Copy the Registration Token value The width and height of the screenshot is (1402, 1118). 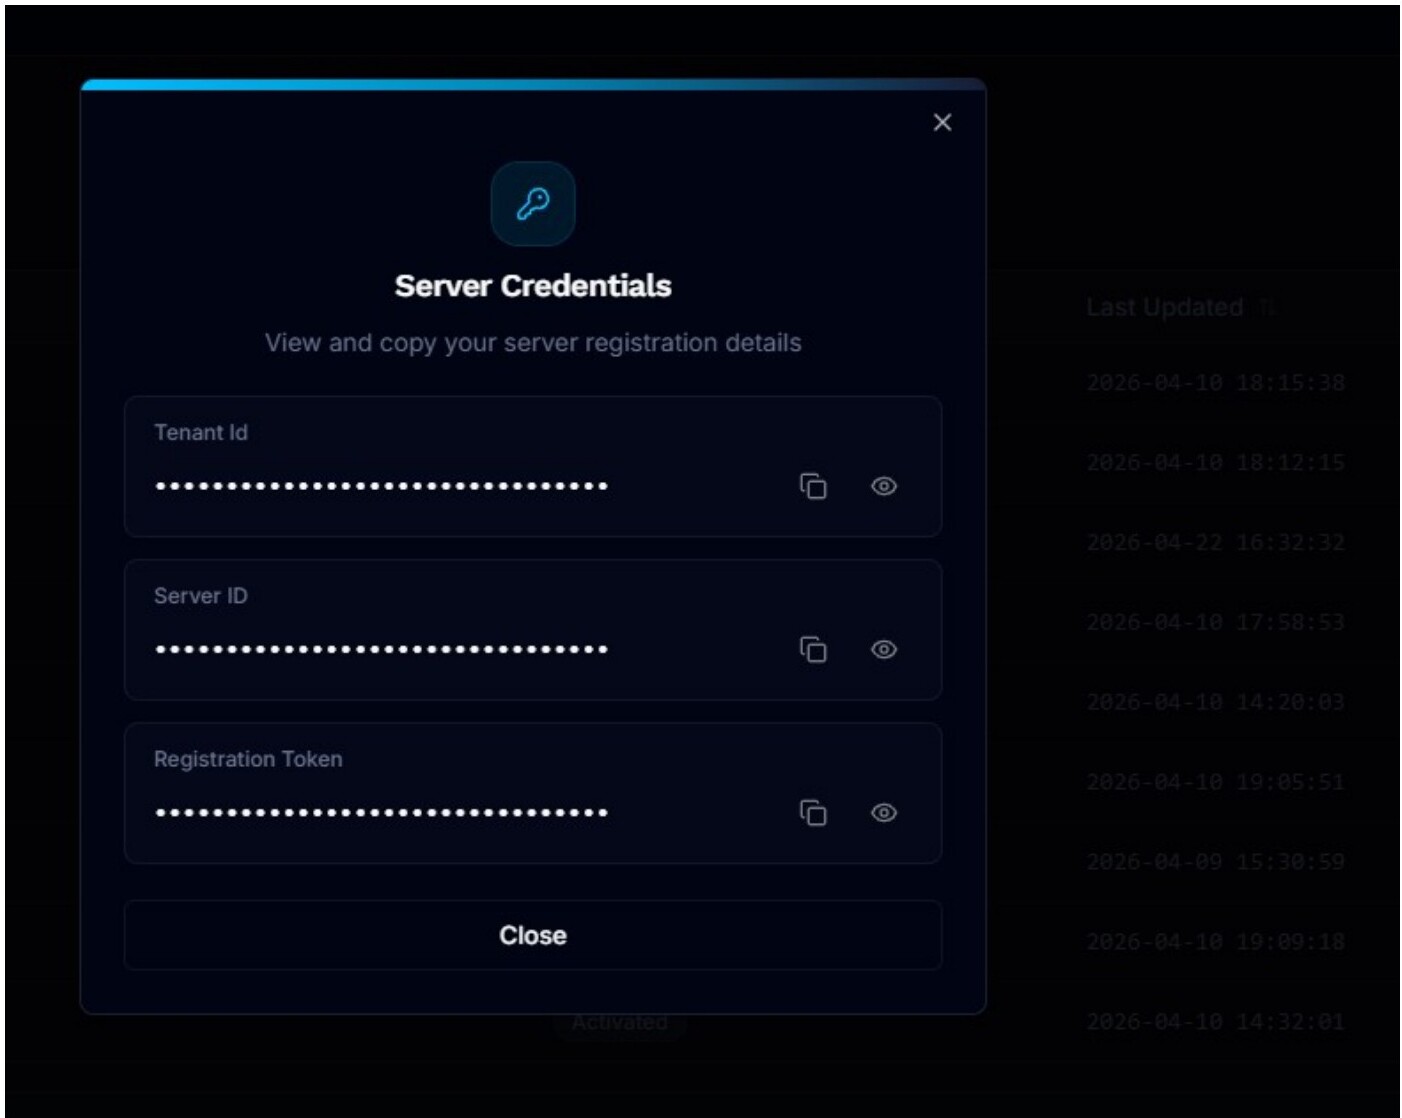pos(813,812)
